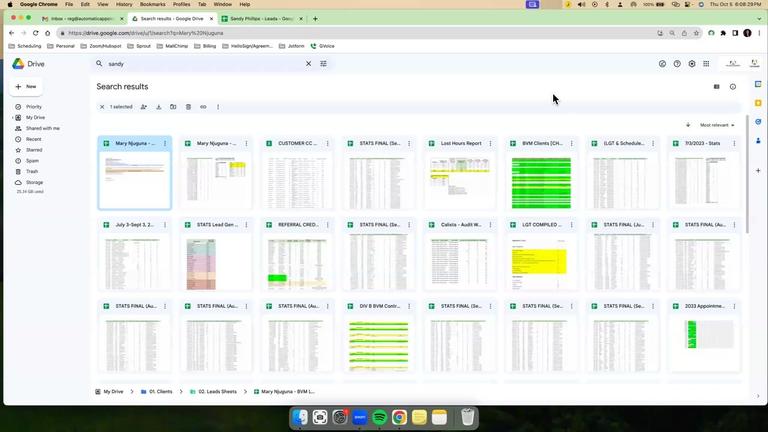Open Spotify from the Dock
Viewport: 768px width, 432px height.
(380, 417)
